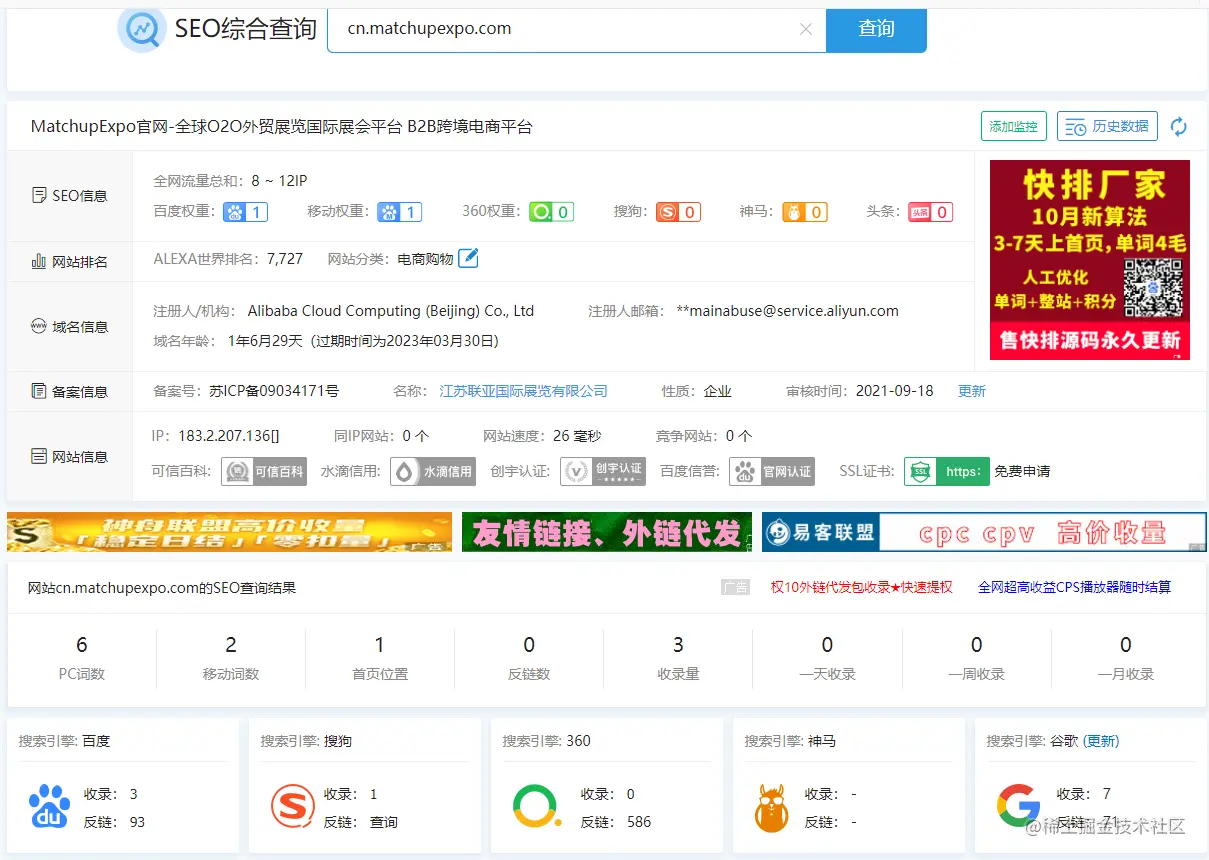Open the 备案信息 sidebar section
This screenshot has width=1209, height=860.
click(69, 391)
